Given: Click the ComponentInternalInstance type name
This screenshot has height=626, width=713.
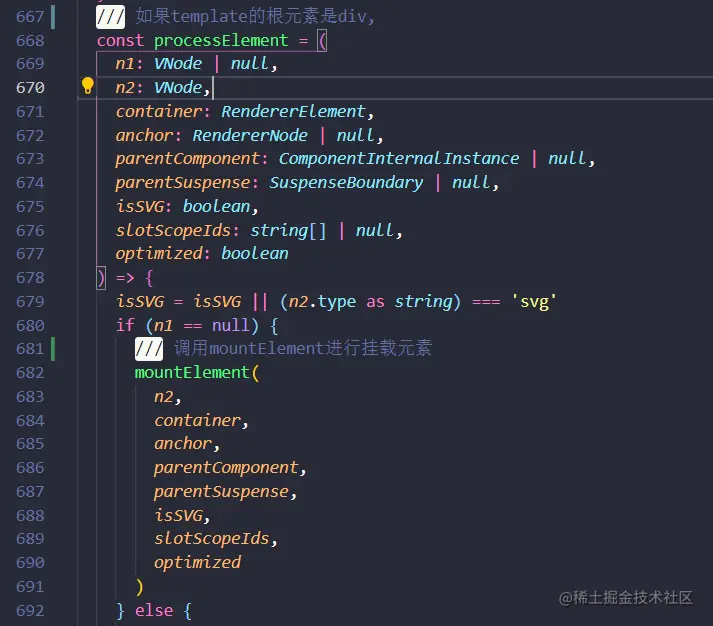Looking at the screenshot, I should [x=399, y=158].
